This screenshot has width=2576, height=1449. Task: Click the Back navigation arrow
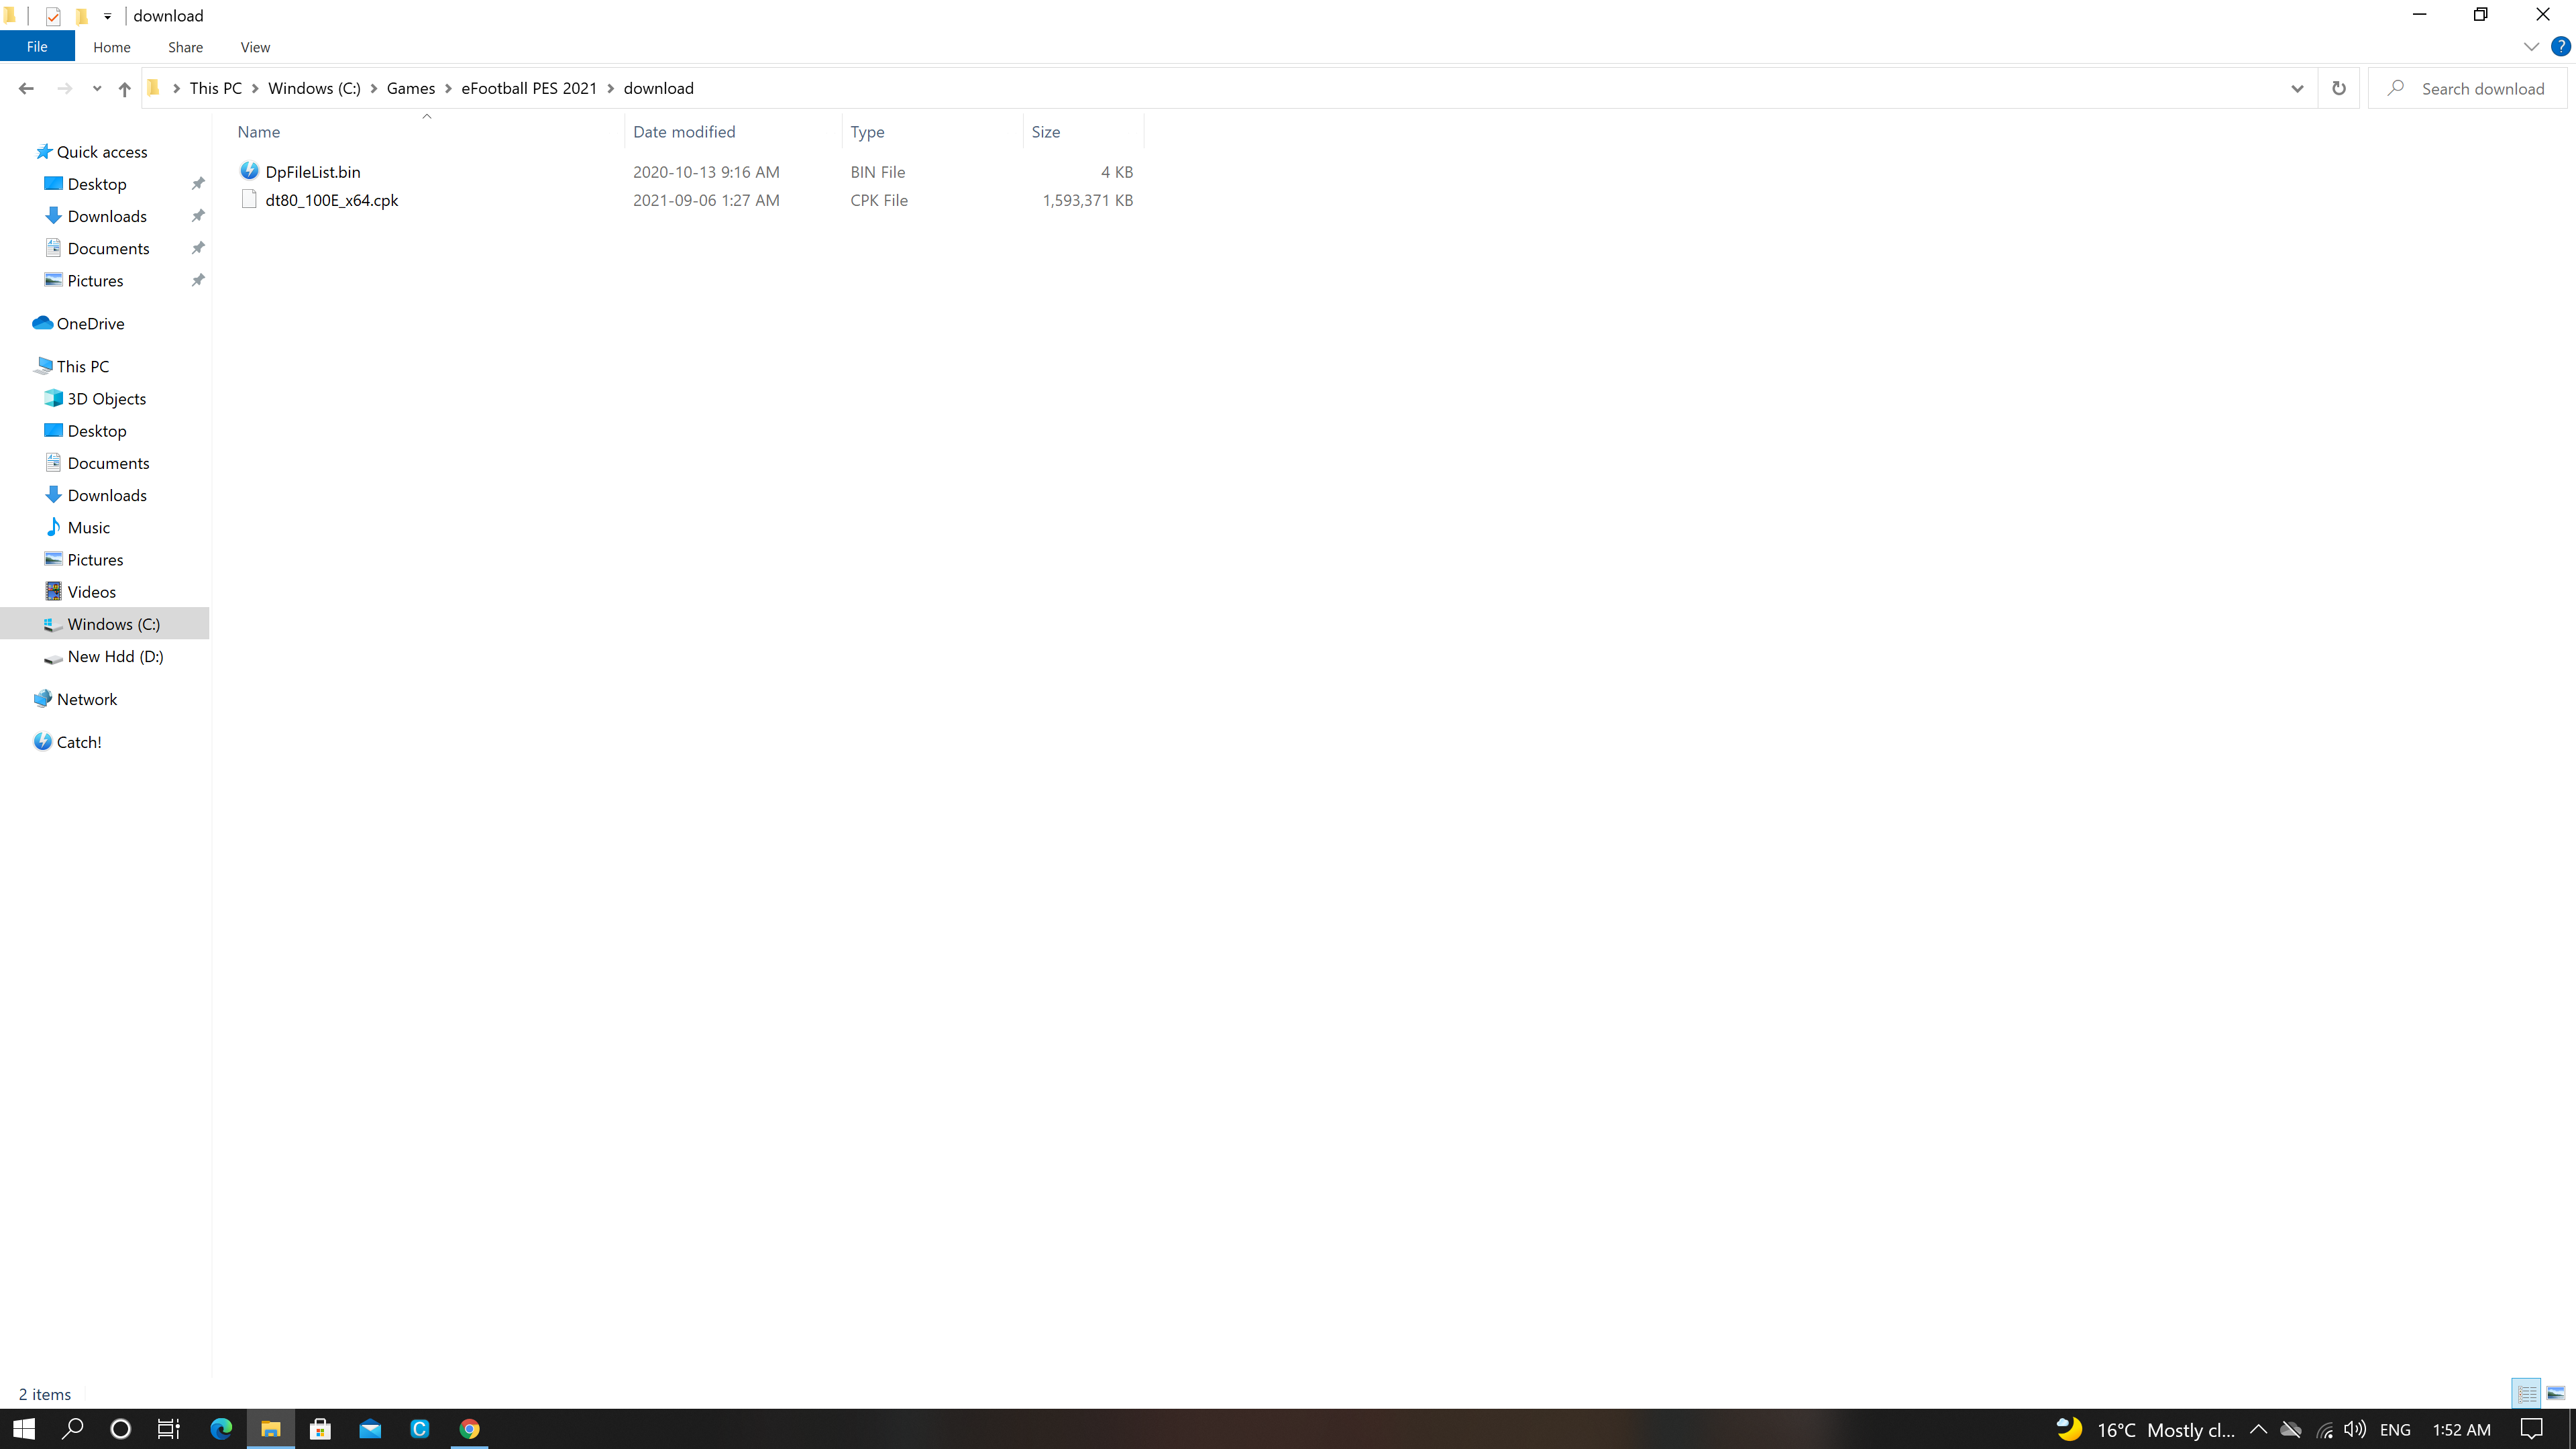click(26, 88)
